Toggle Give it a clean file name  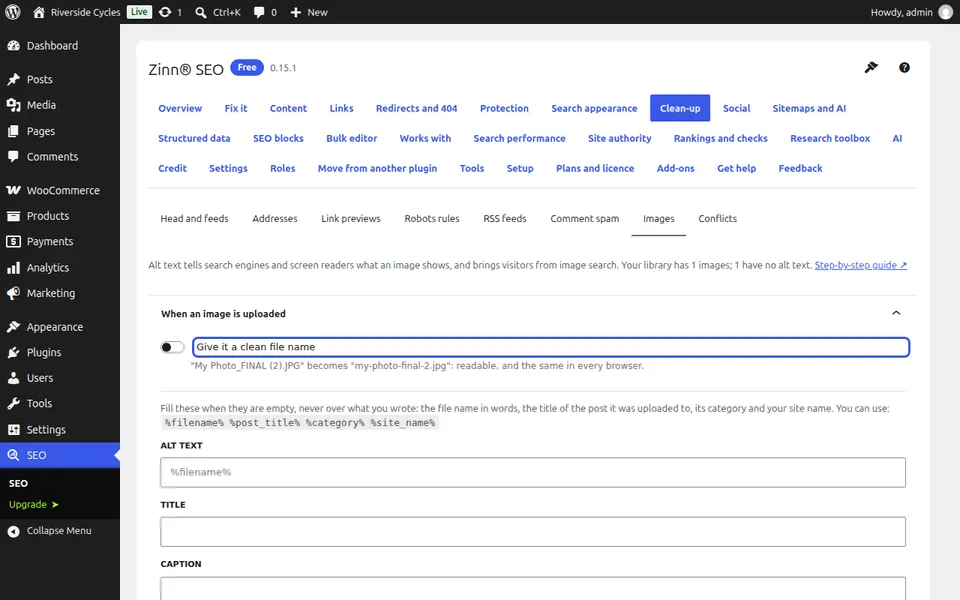point(172,347)
